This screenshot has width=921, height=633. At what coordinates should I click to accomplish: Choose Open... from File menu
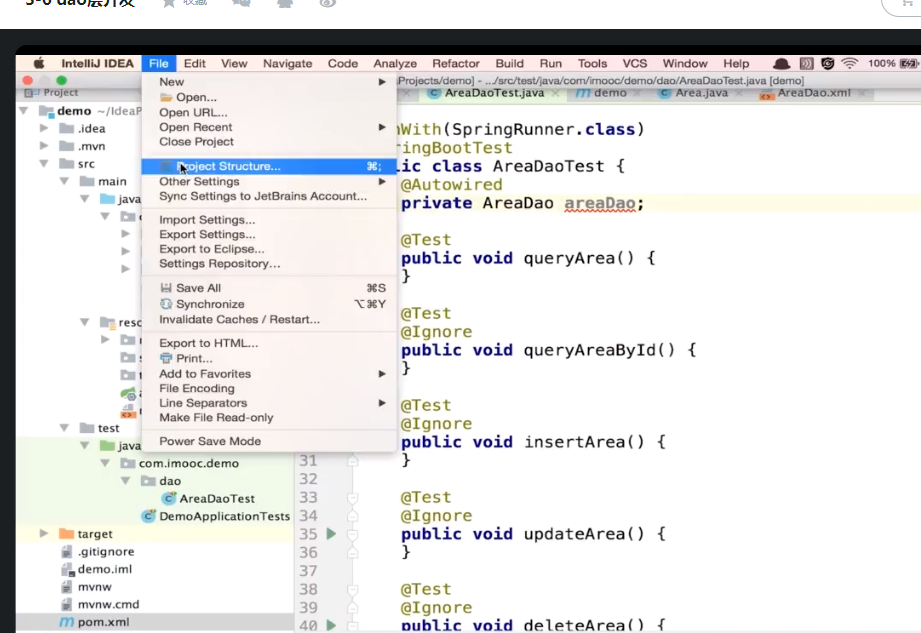(269, 97)
